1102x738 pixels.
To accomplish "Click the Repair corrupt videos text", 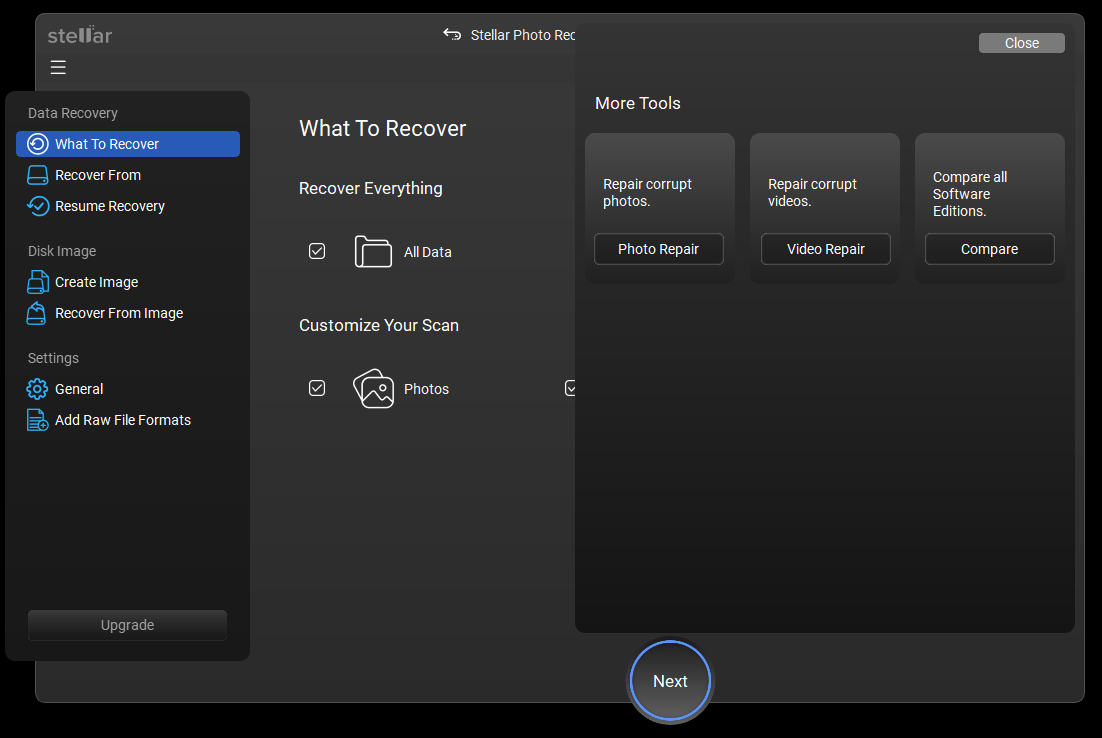I will [812, 193].
